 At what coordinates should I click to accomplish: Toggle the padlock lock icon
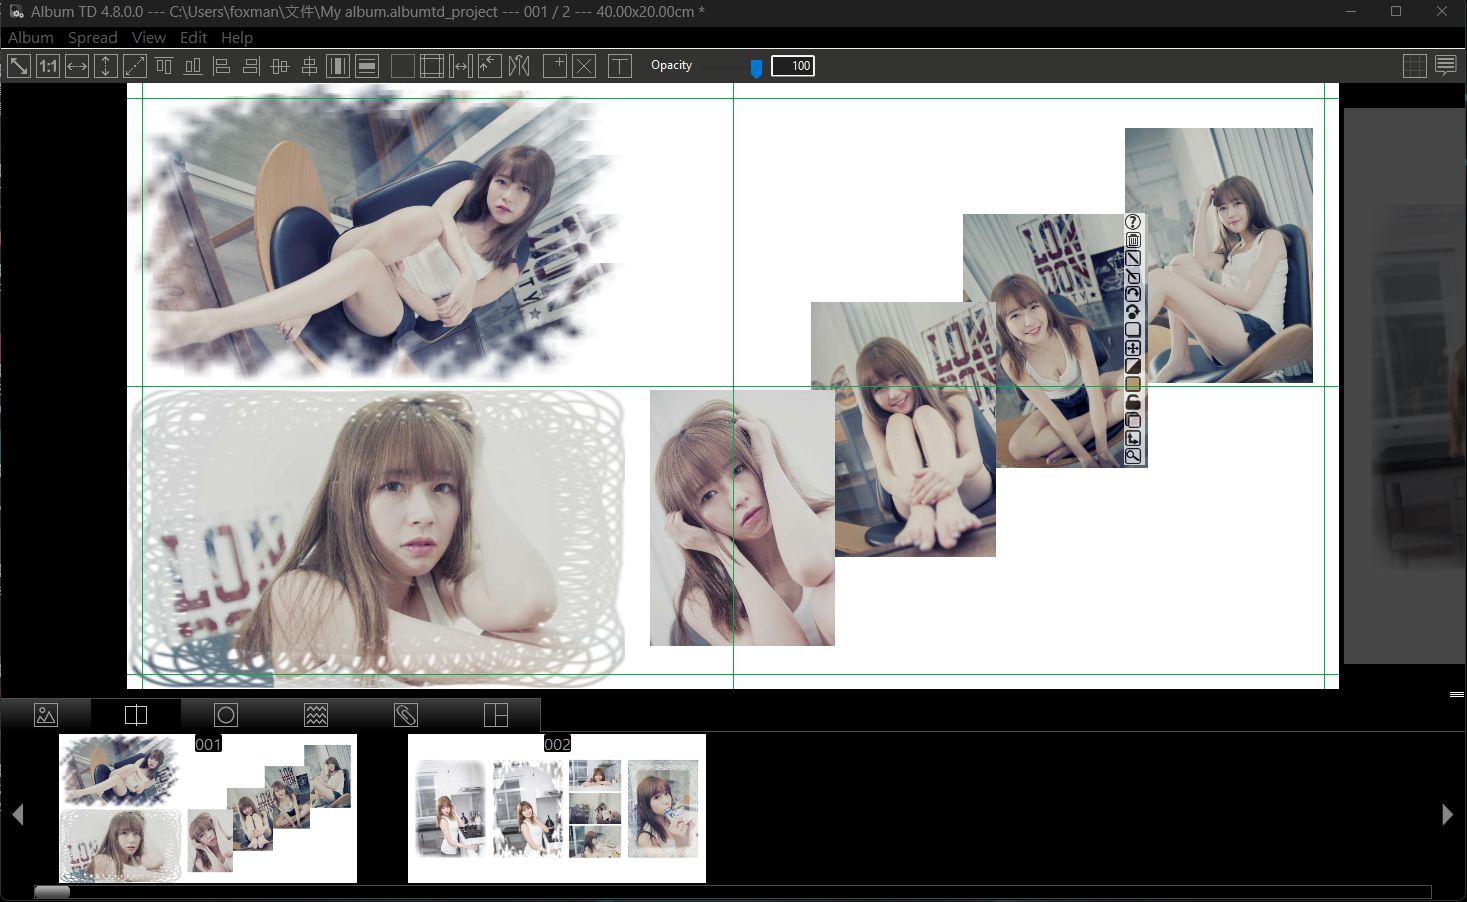1133,402
